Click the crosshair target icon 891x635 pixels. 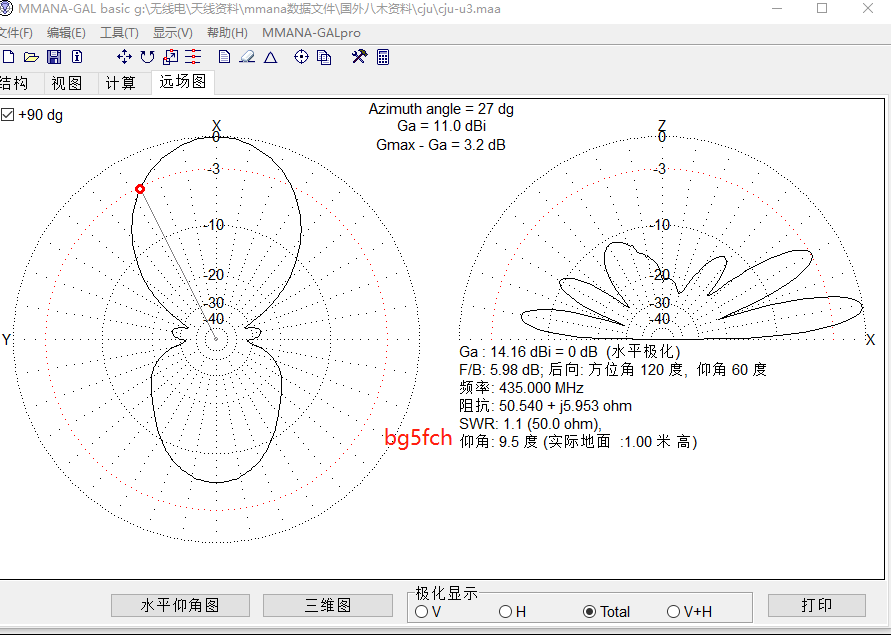click(x=301, y=57)
